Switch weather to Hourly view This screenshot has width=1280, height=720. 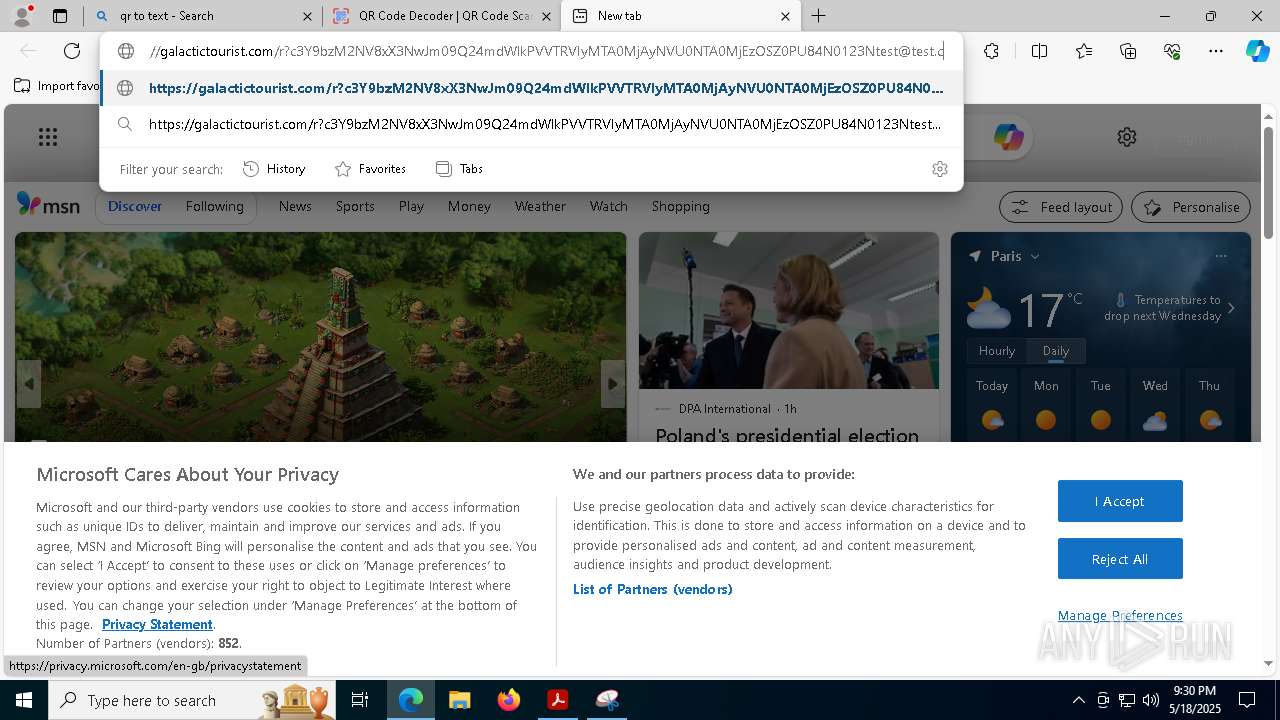tap(997, 351)
